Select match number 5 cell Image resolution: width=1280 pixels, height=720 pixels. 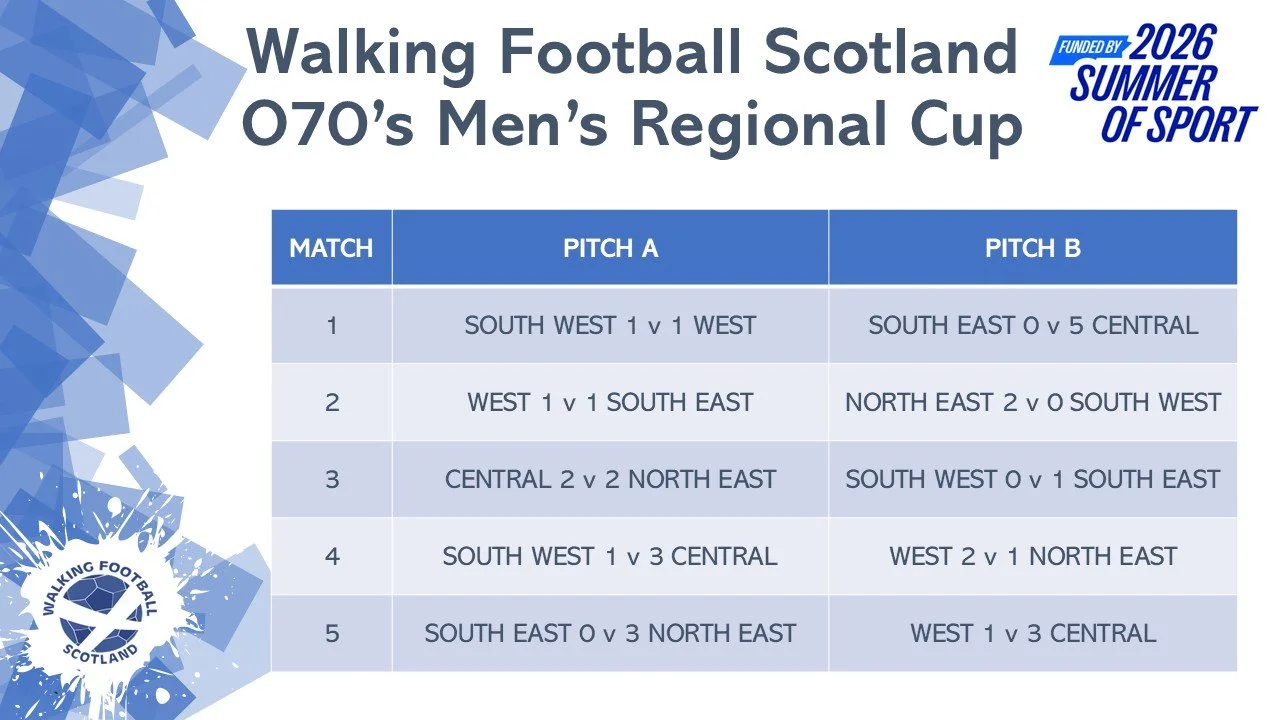[331, 633]
